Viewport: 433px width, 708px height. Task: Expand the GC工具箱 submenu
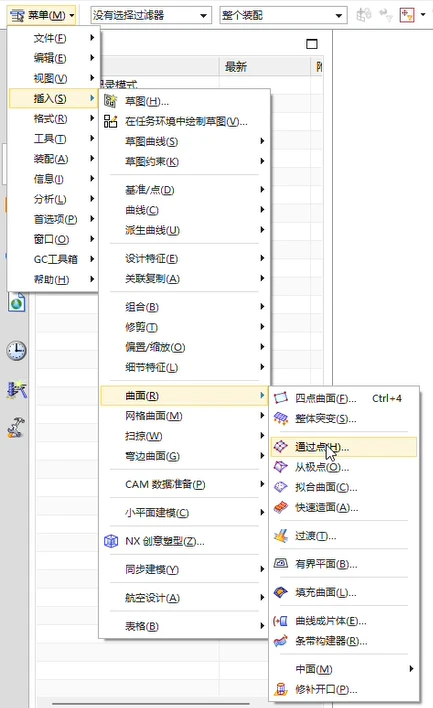click(x=54, y=259)
